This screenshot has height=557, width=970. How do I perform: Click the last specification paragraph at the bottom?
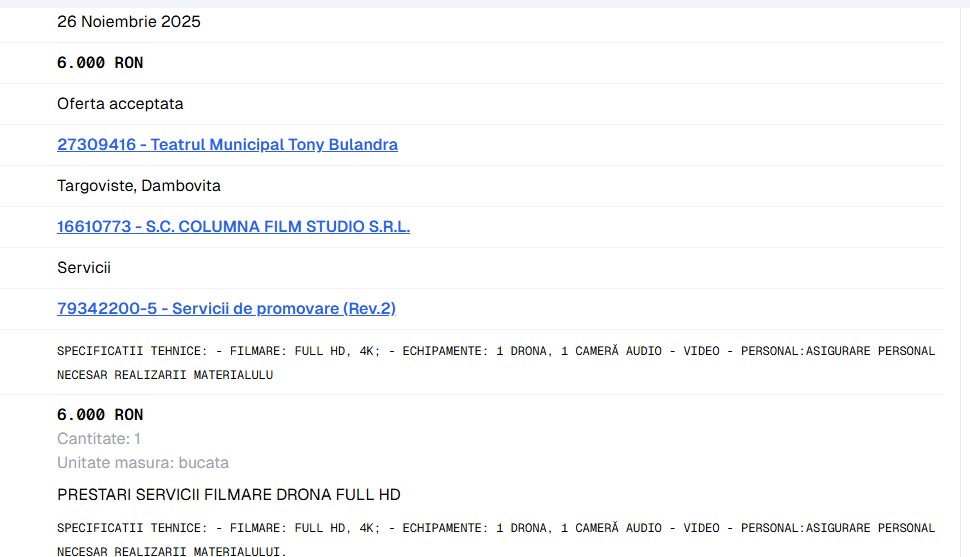point(495,539)
